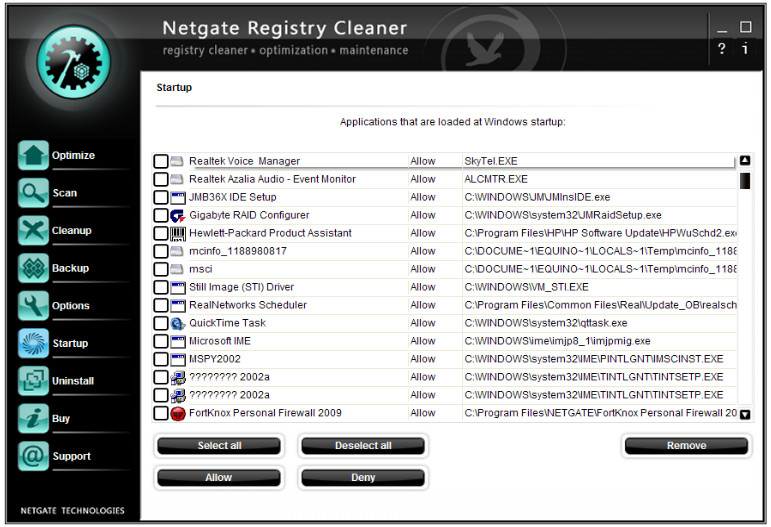
Task: Click C:\WINDOWS\VM_STI.EXE path text
Action: point(526,287)
